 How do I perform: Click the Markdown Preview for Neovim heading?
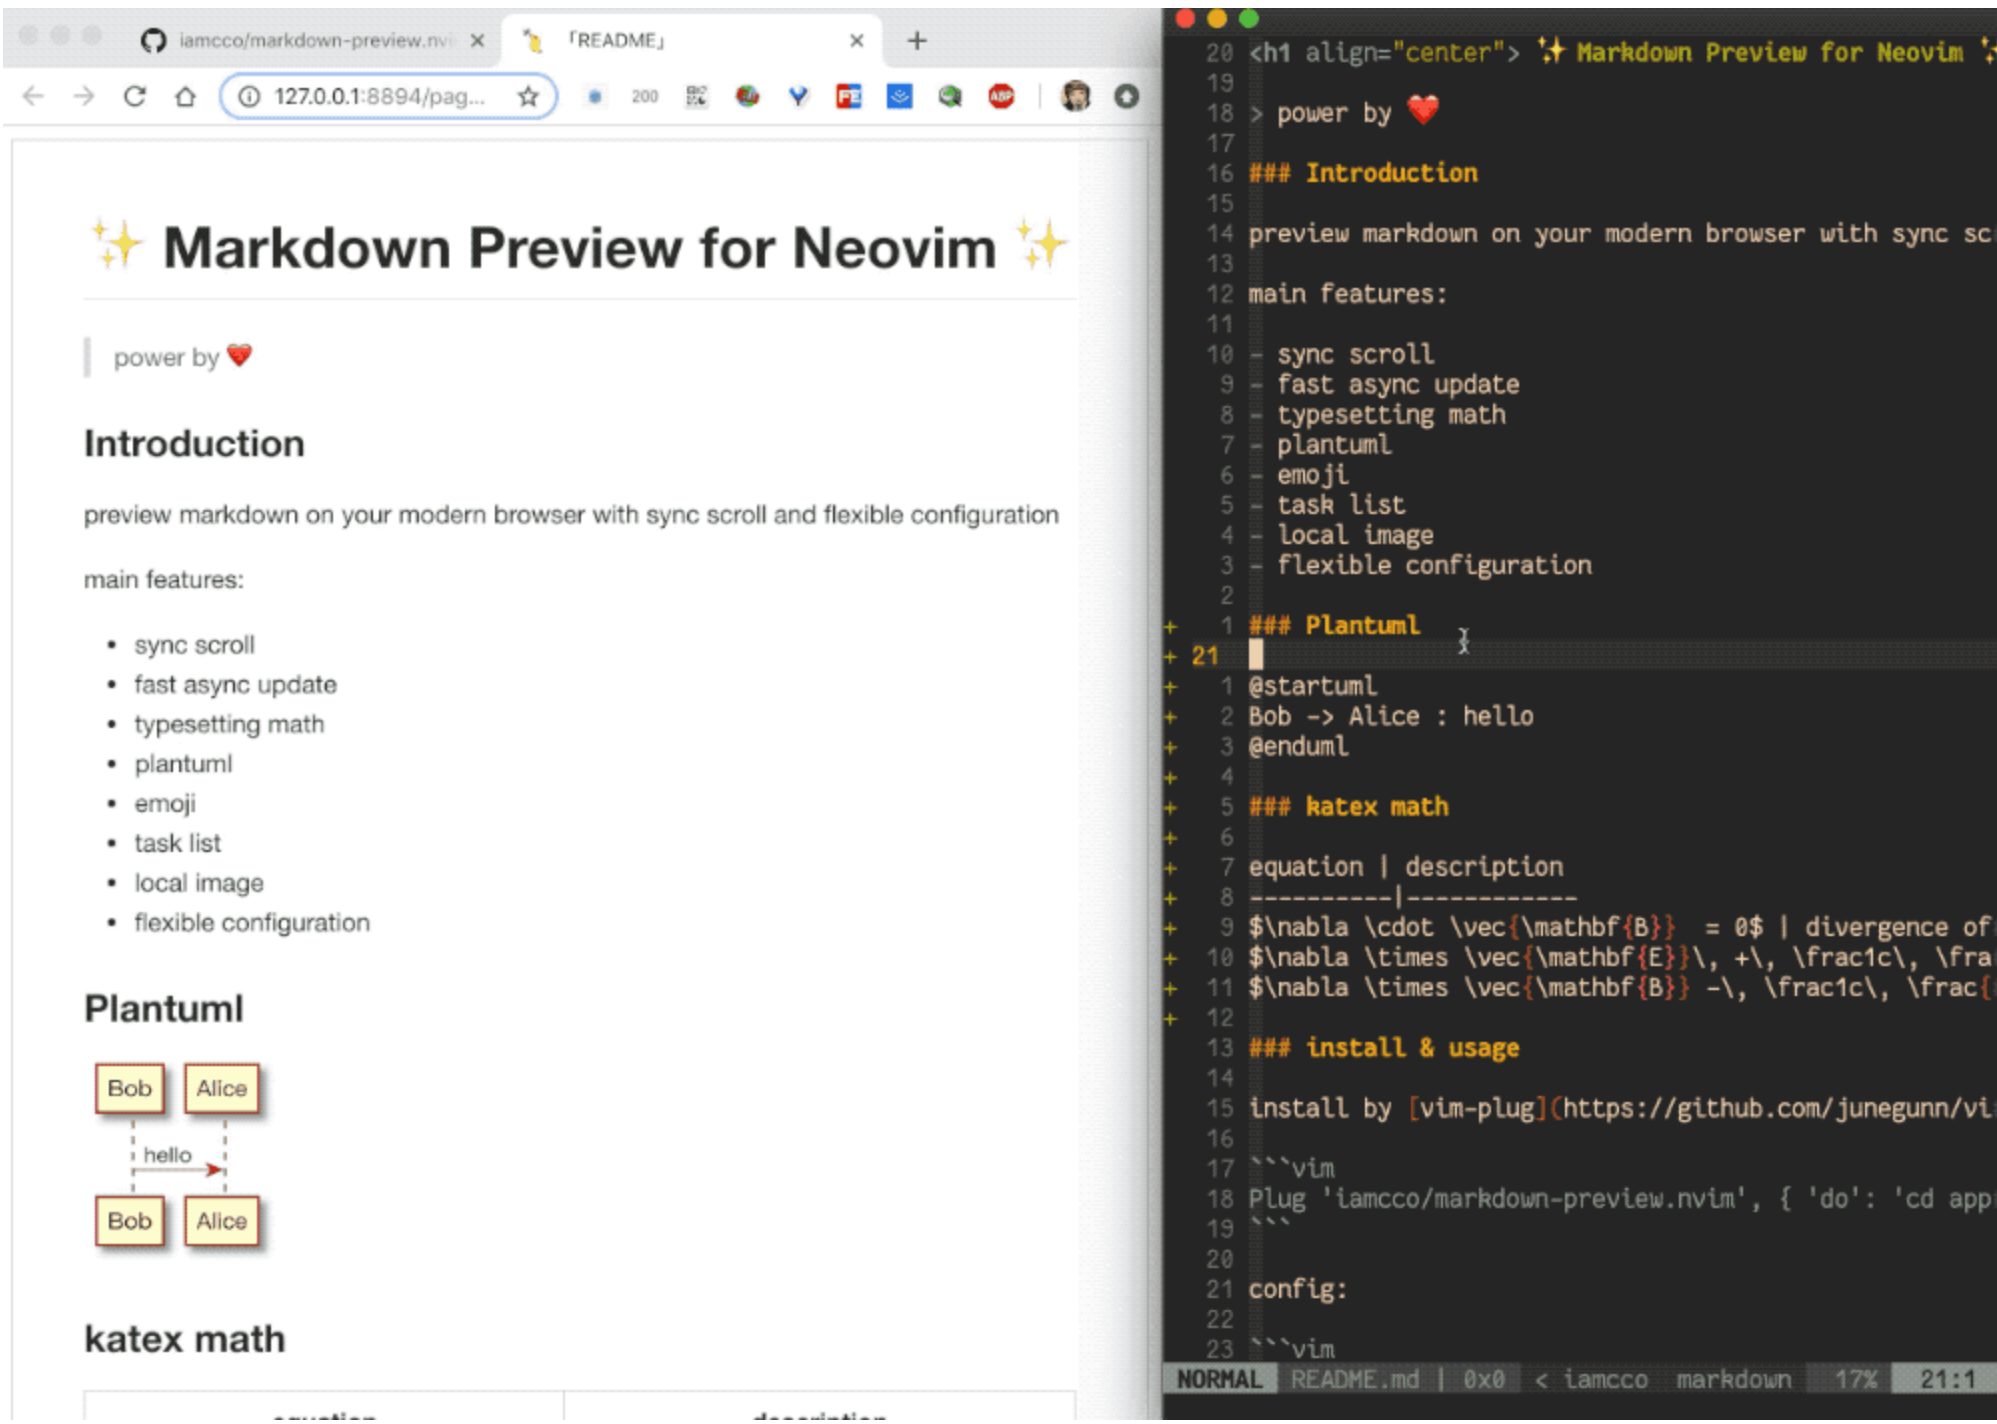[x=580, y=247]
